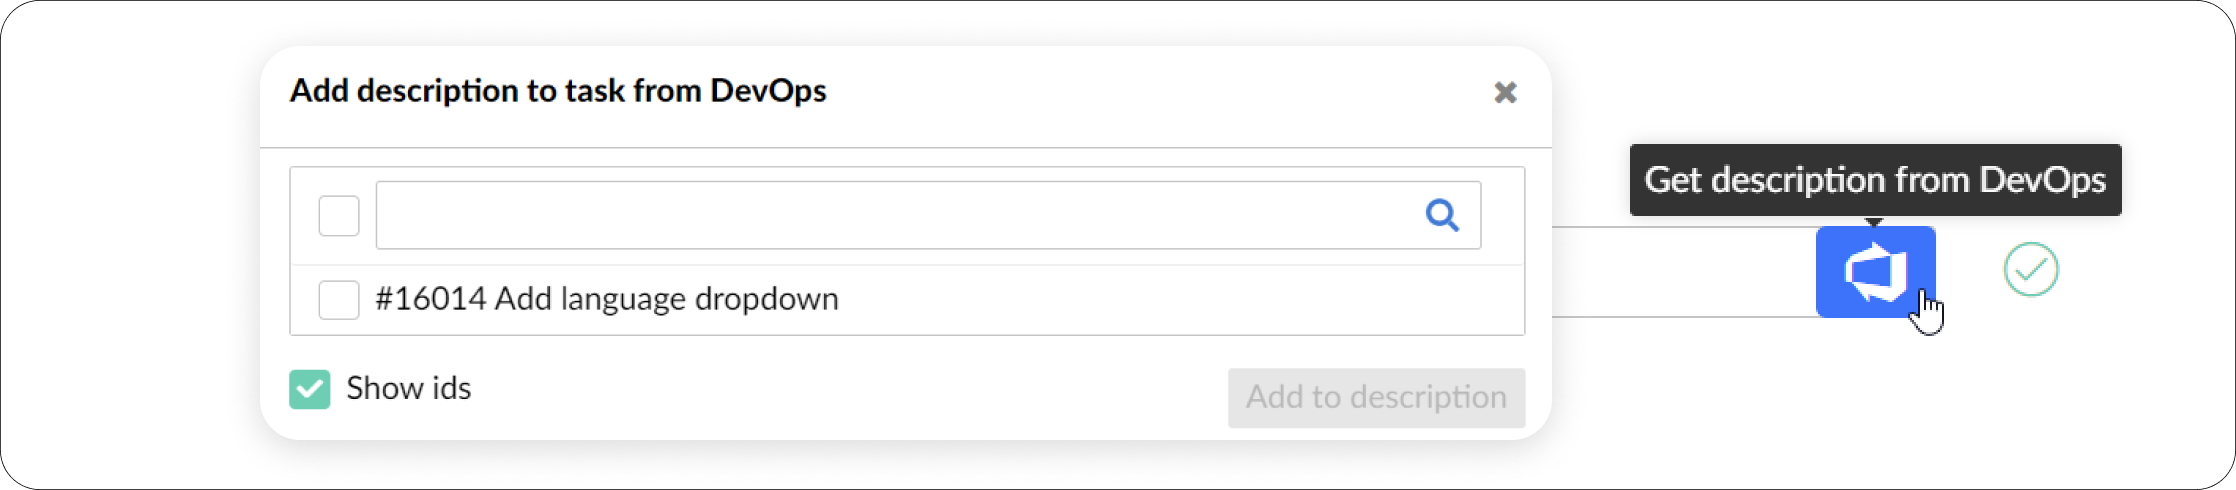Click the green checkmark circle icon
Image resolution: width=2236 pixels, height=490 pixels.
coord(2030,270)
